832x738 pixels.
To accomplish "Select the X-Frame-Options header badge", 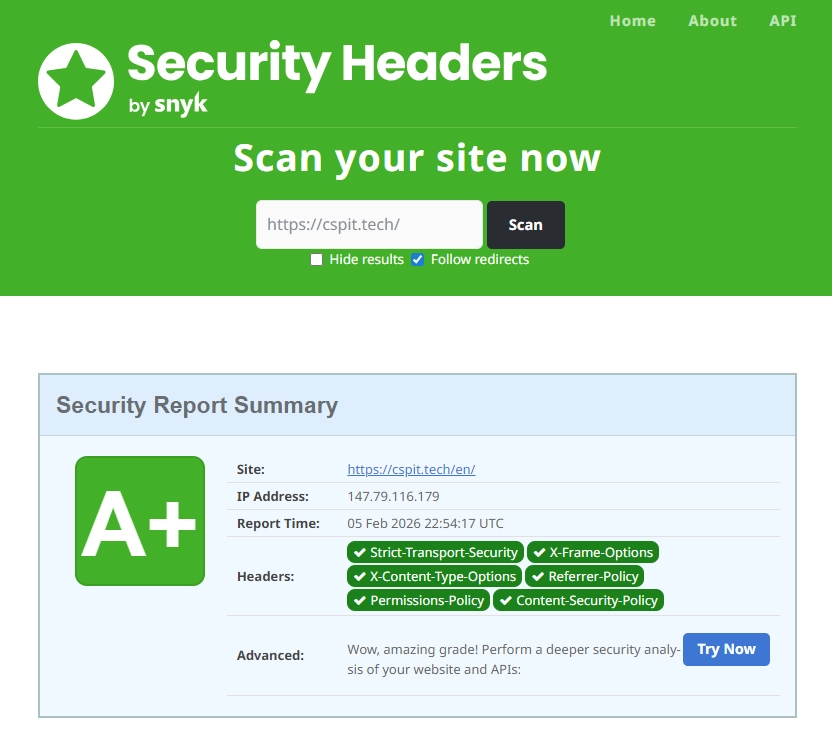I will click(593, 552).
